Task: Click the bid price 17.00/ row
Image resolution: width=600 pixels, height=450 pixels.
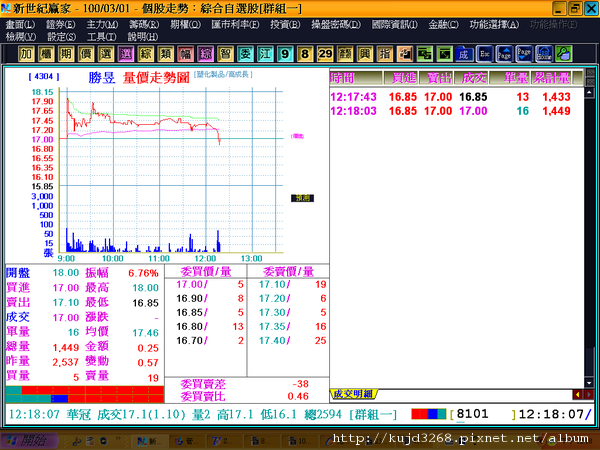Action: point(206,284)
